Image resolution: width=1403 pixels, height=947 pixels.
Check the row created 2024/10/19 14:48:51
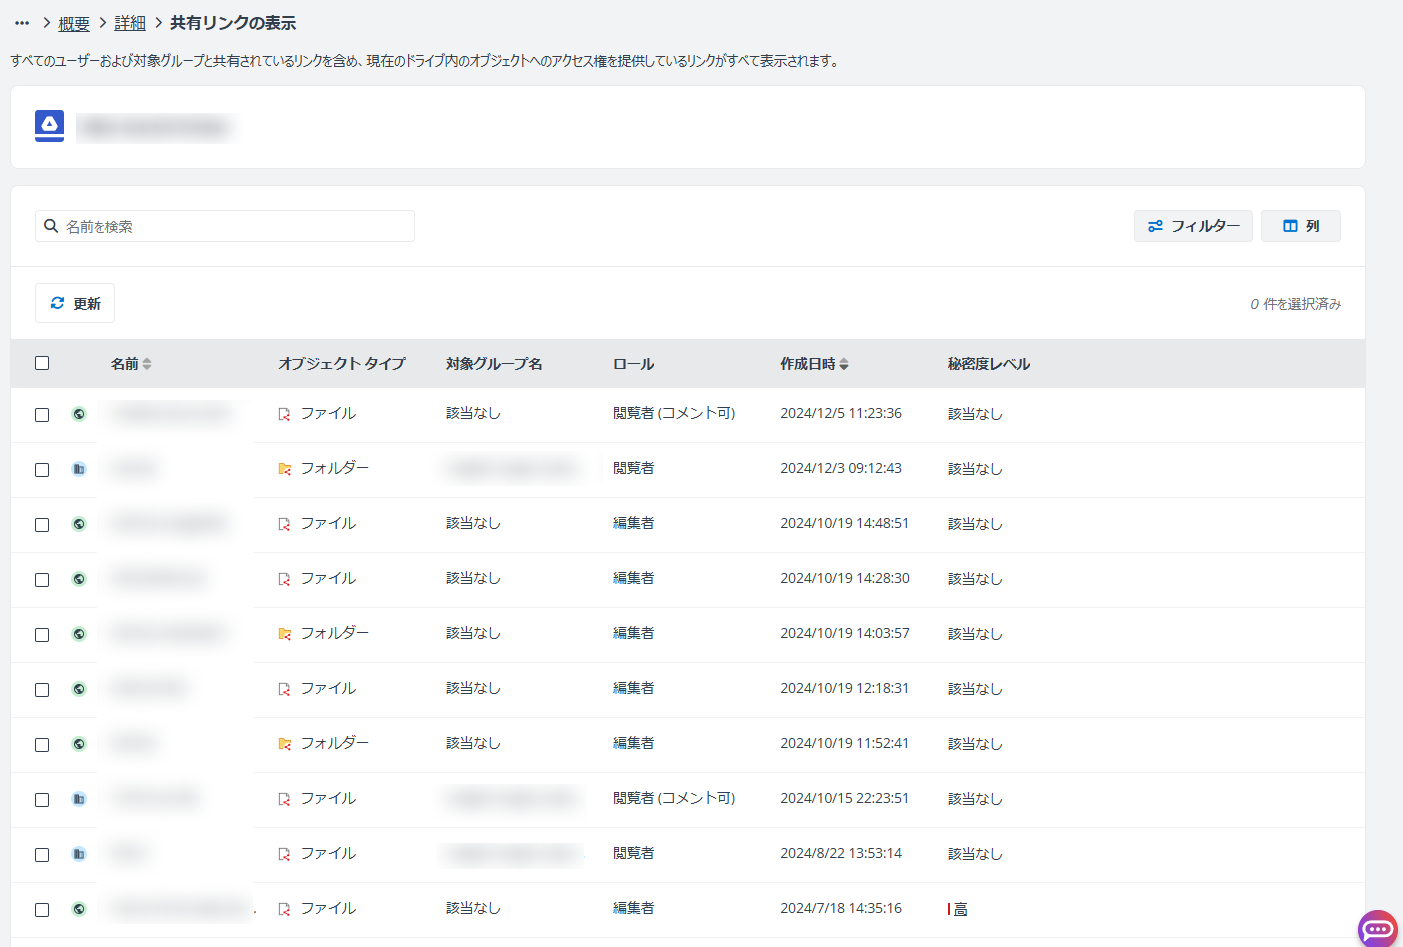coord(42,525)
